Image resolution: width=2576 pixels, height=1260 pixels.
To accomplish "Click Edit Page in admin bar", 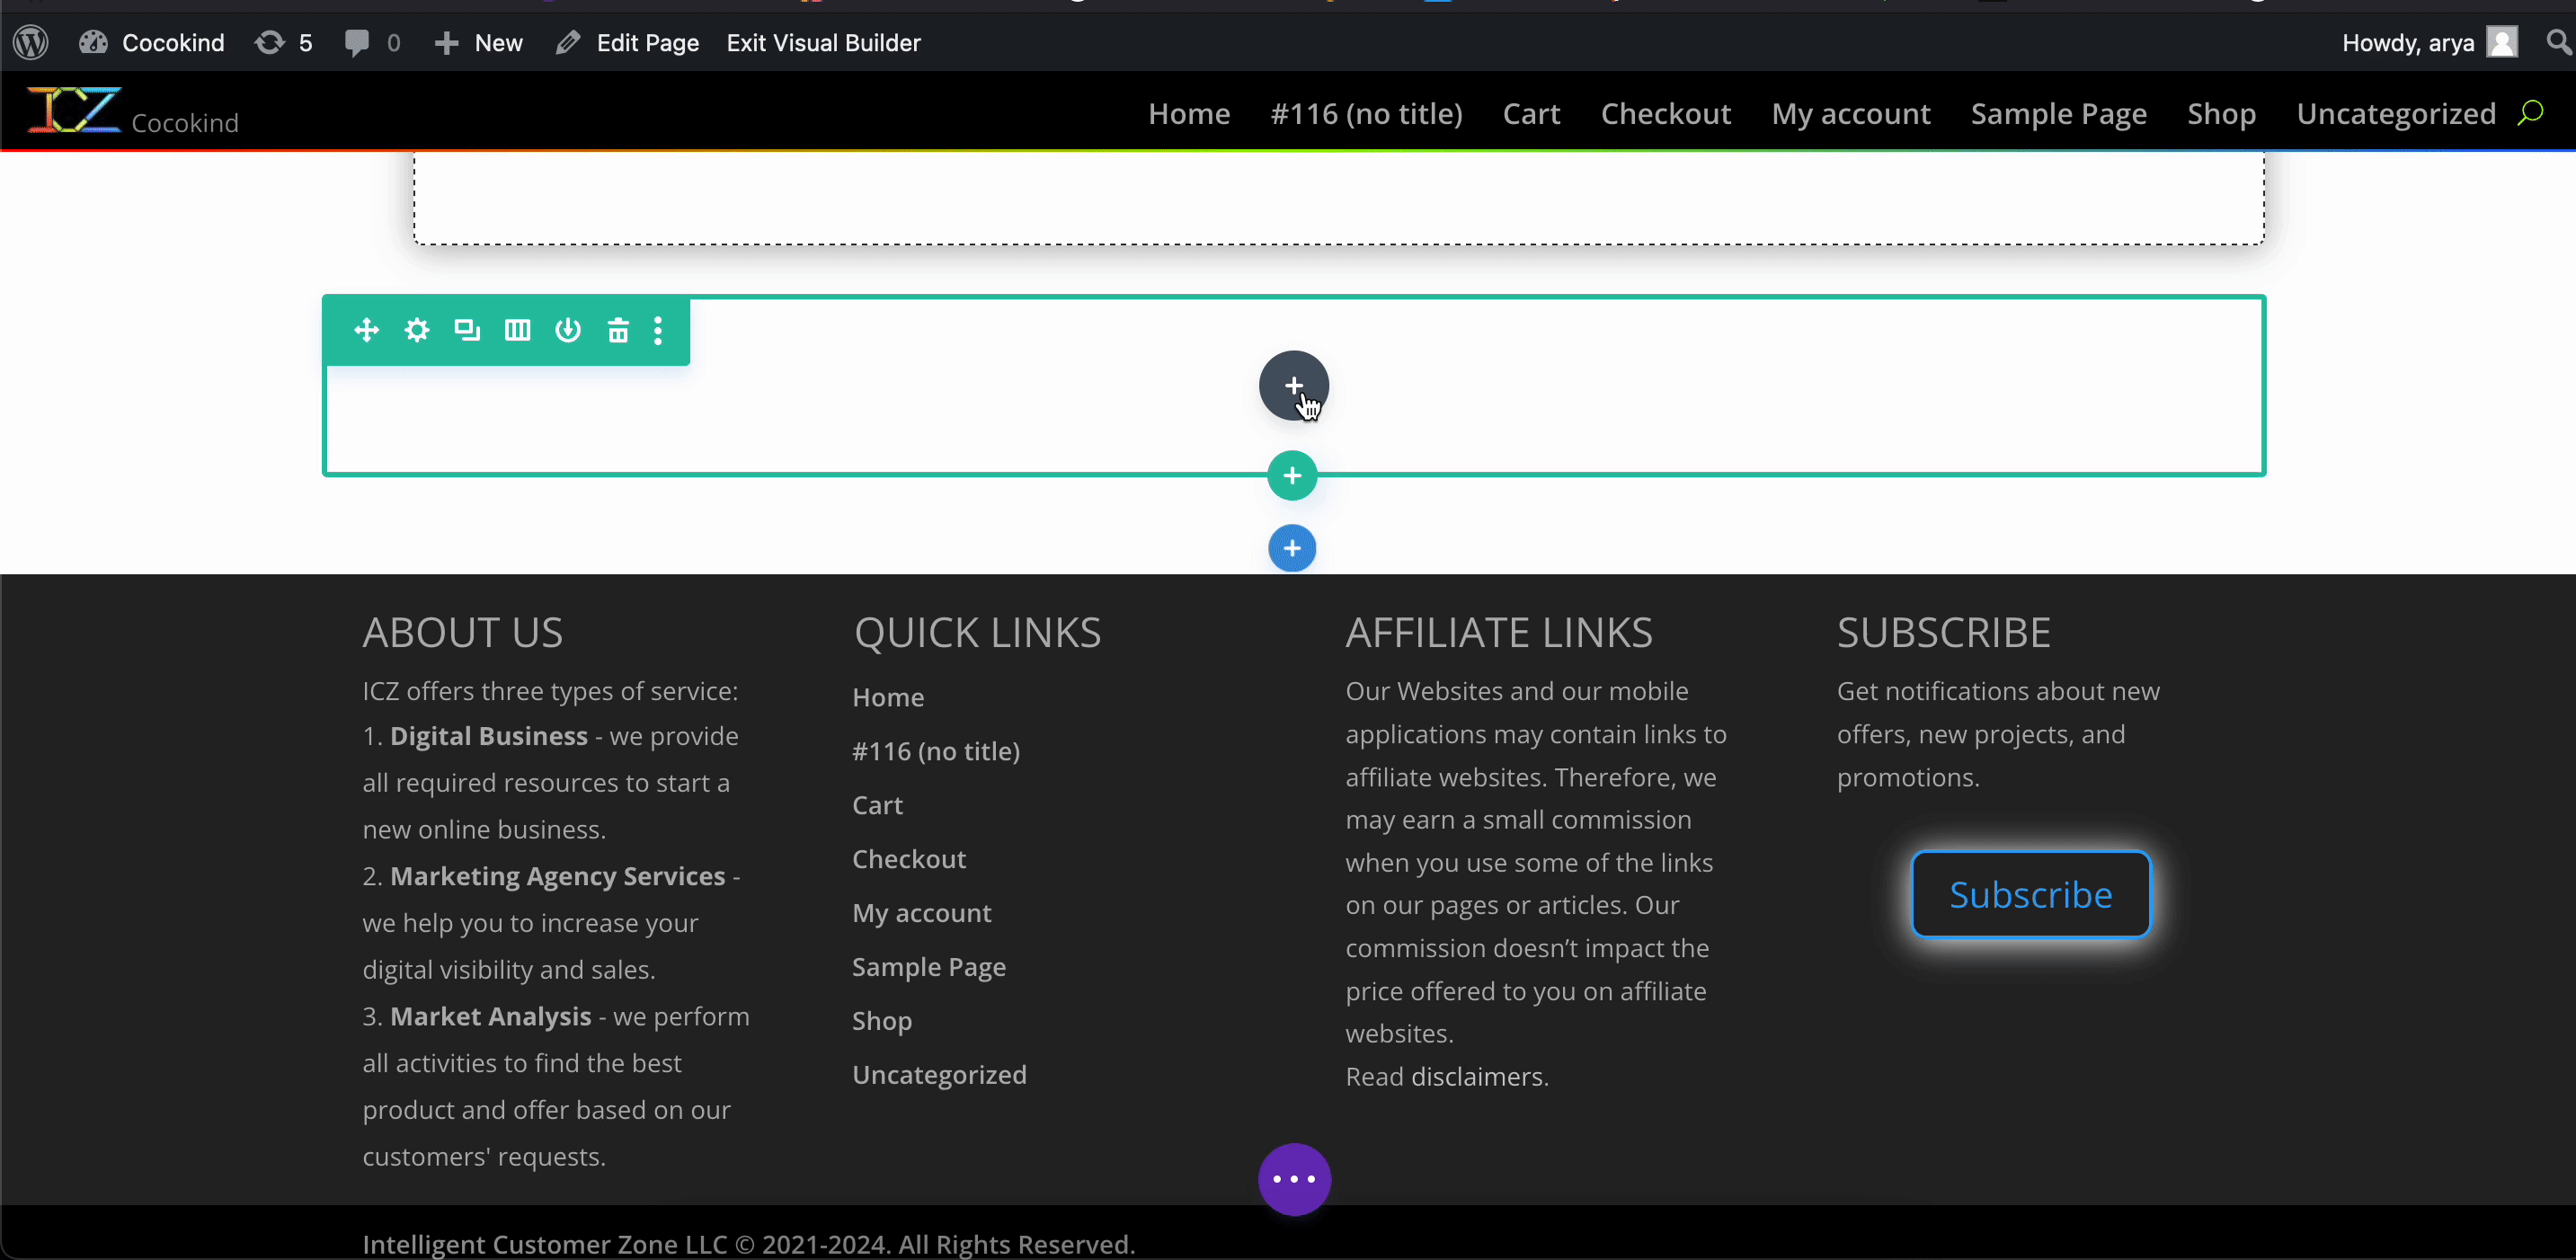I will pyautogui.click(x=627, y=43).
